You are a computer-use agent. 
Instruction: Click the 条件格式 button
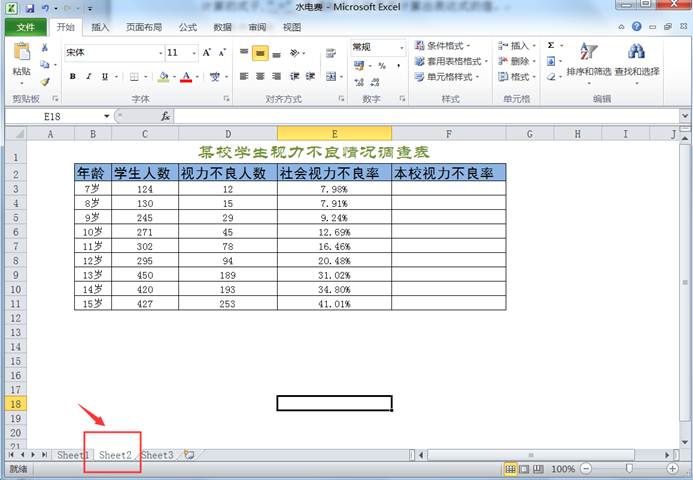(446, 46)
